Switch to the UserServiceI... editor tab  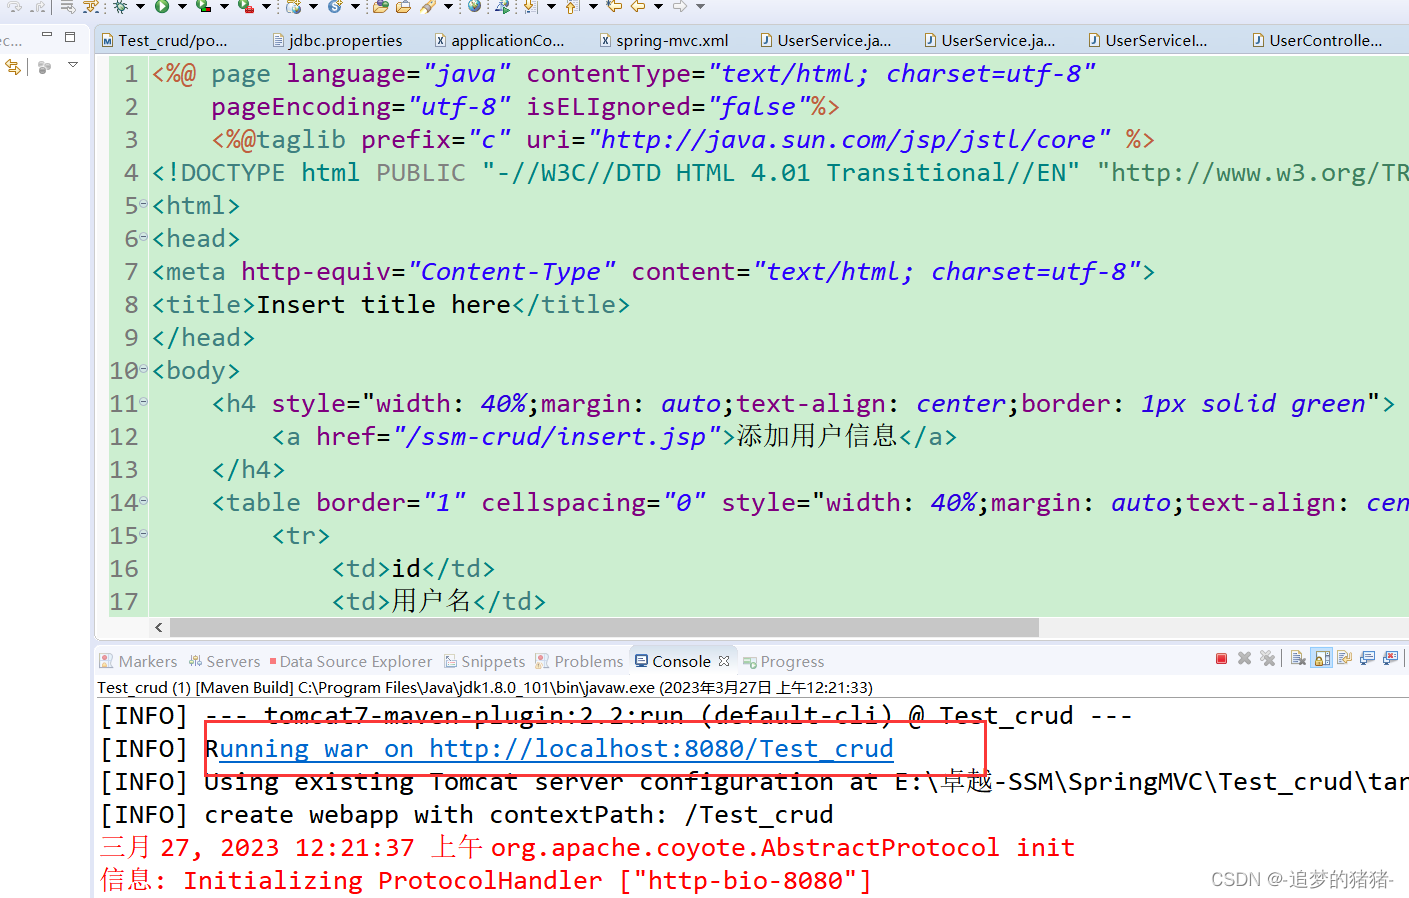[x=1148, y=40]
